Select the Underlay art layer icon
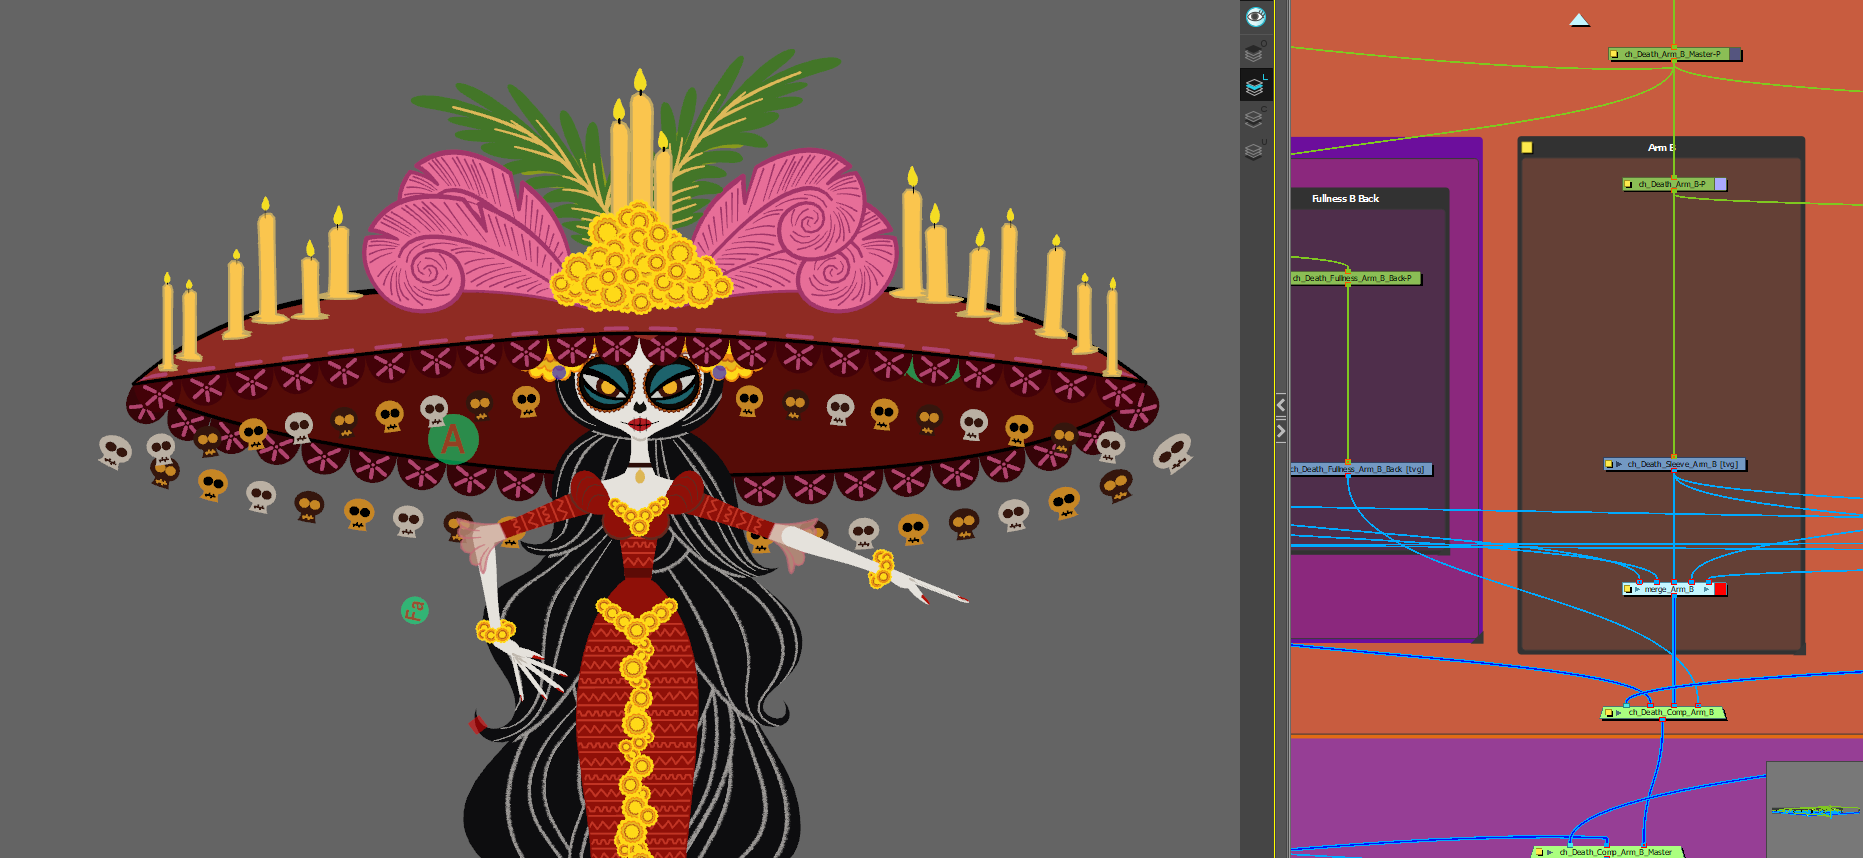 tap(1255, 151)
